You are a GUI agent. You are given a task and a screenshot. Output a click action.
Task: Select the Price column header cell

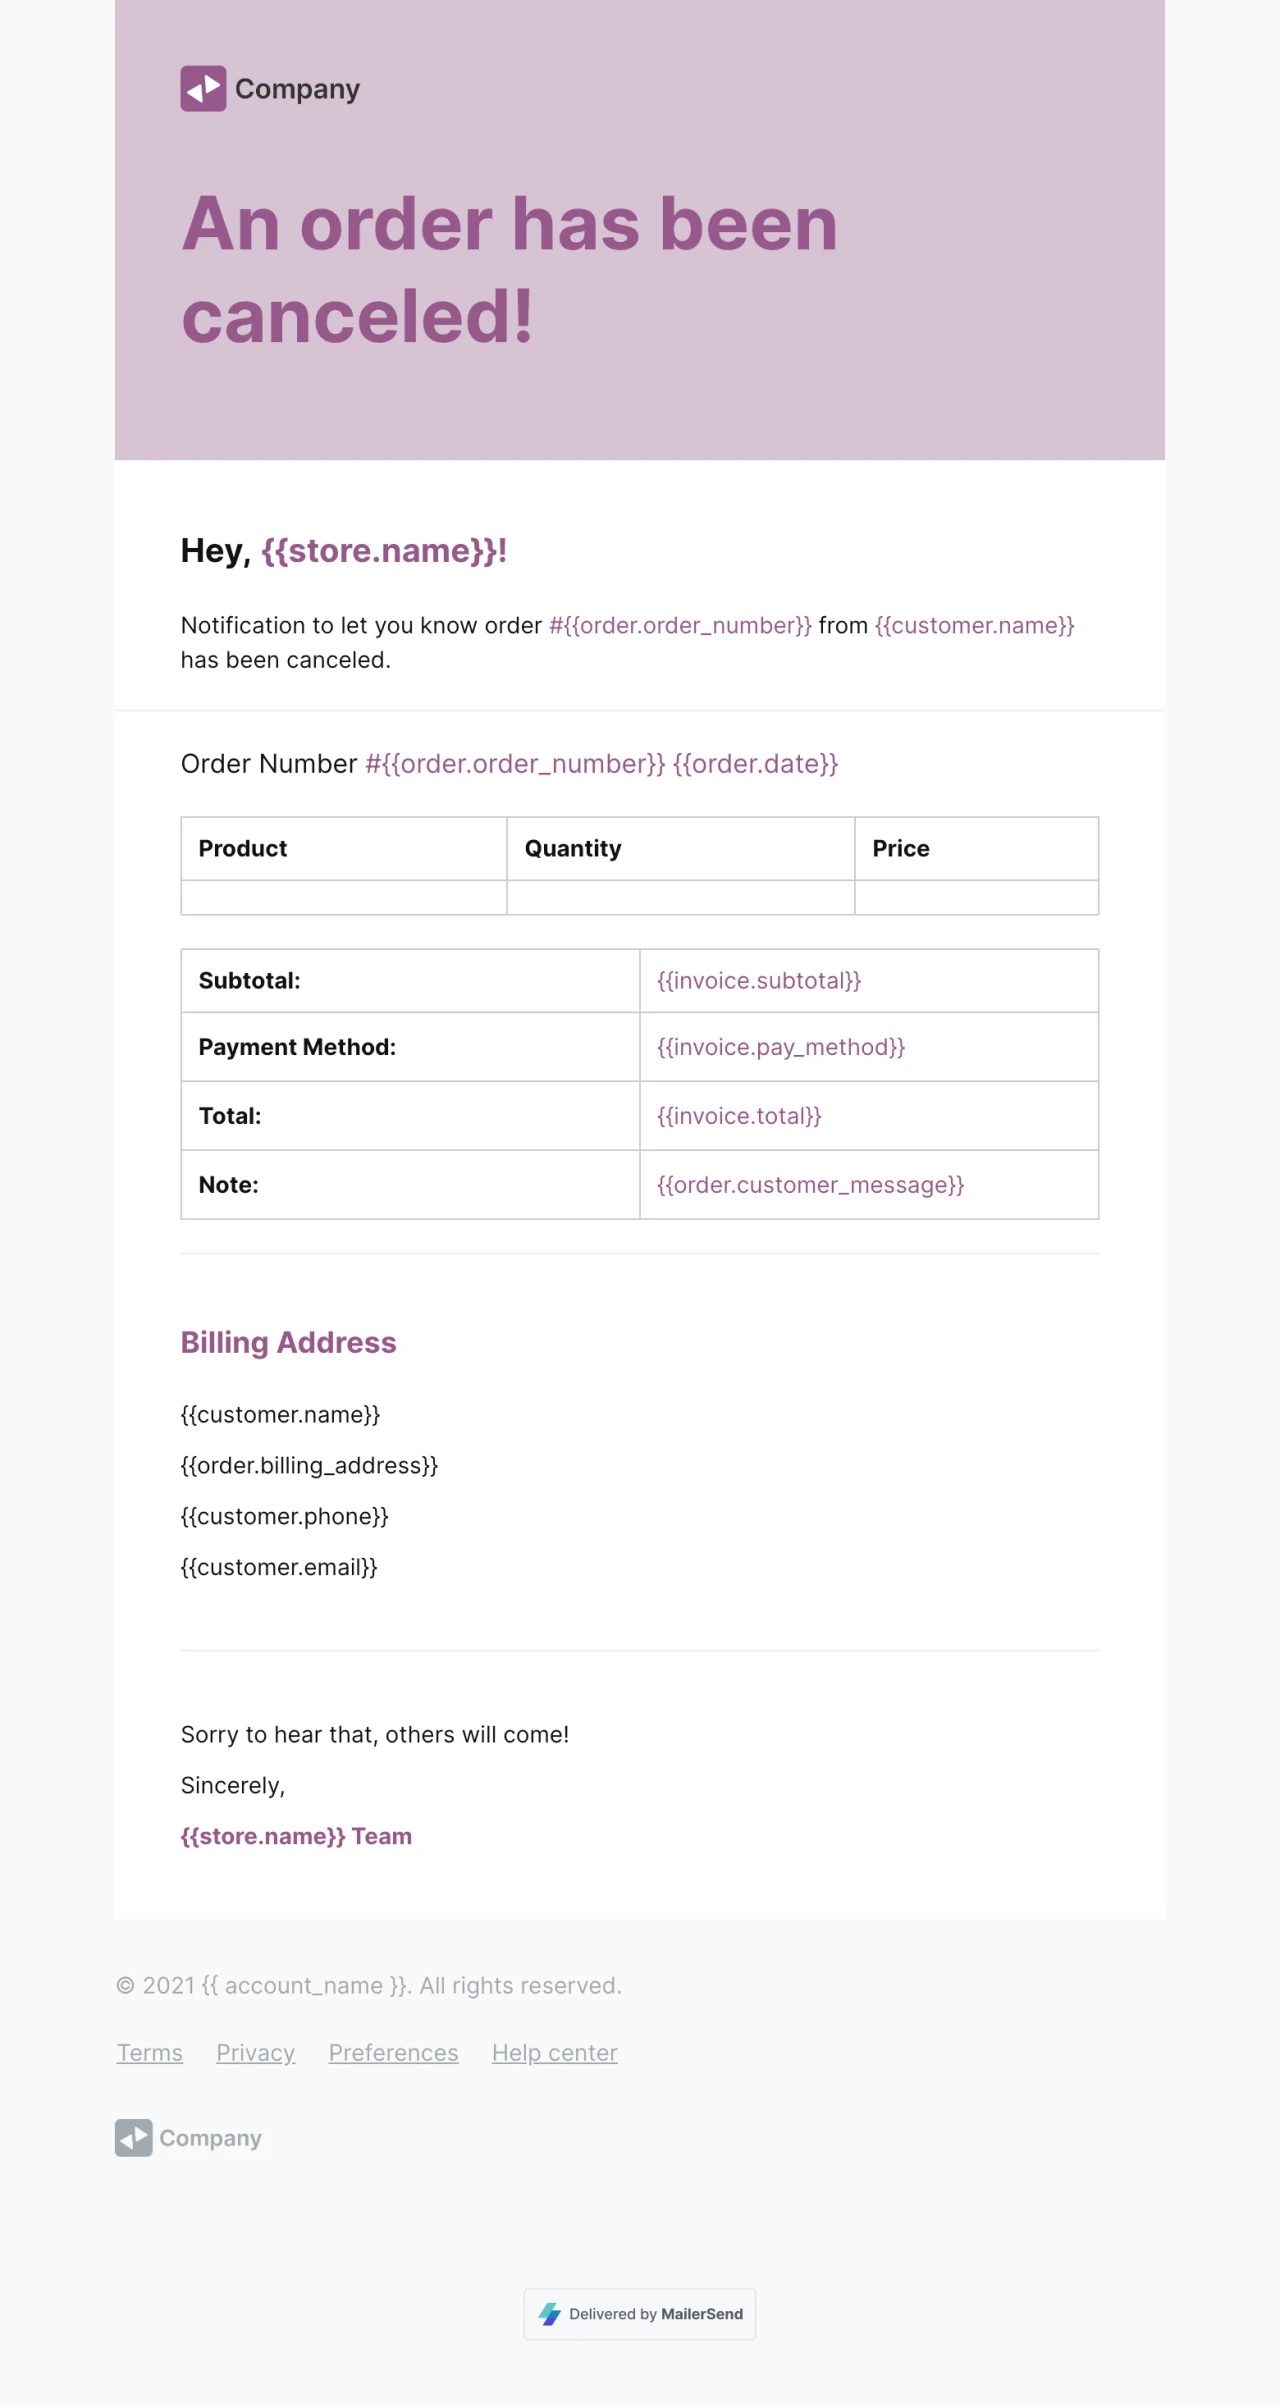[976, 849]
